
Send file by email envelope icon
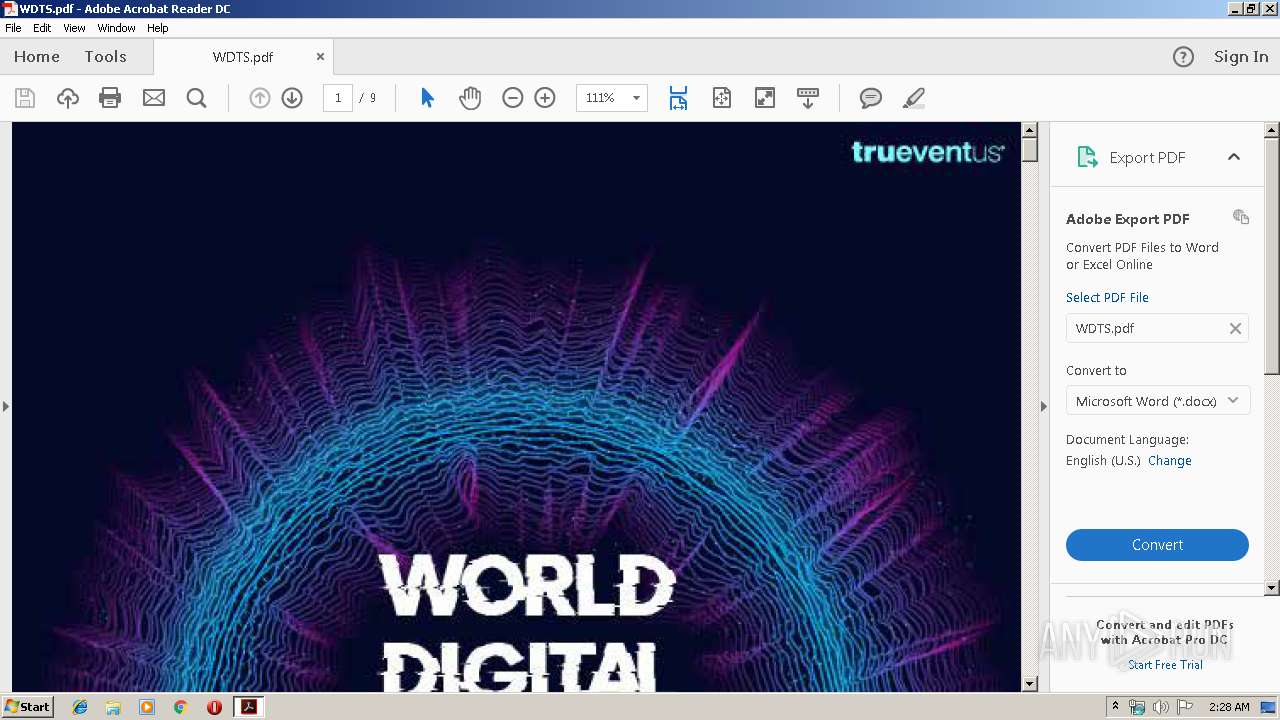coord(154,98)
